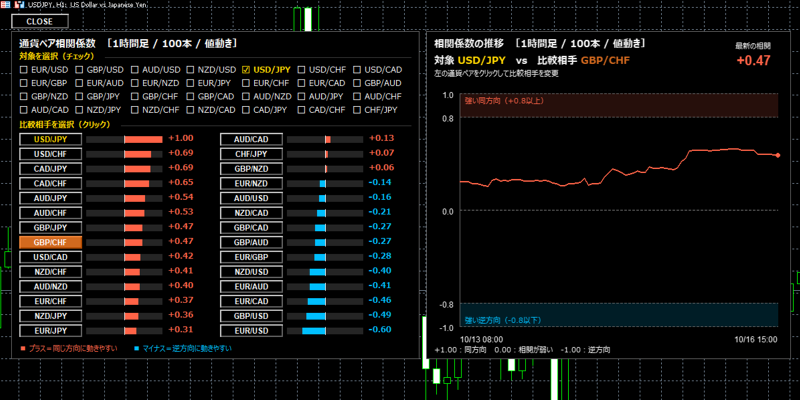Check the GBP/CHF checkbox
This screenshot has width=800, height=400.
coord(135,96)
